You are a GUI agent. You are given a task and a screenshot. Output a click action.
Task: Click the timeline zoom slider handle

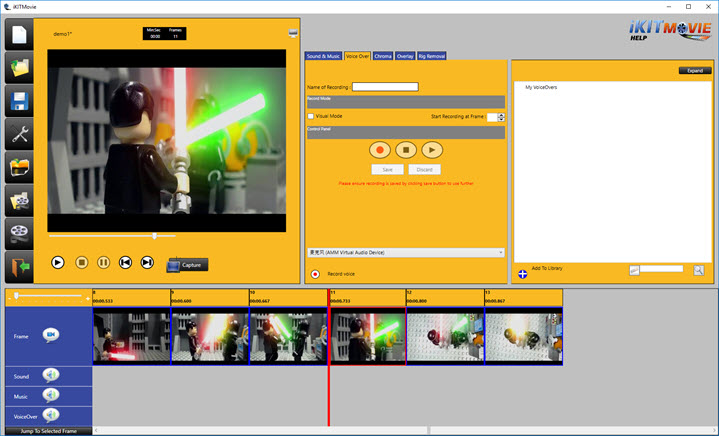pyautogui.click(x=17, y=296)
